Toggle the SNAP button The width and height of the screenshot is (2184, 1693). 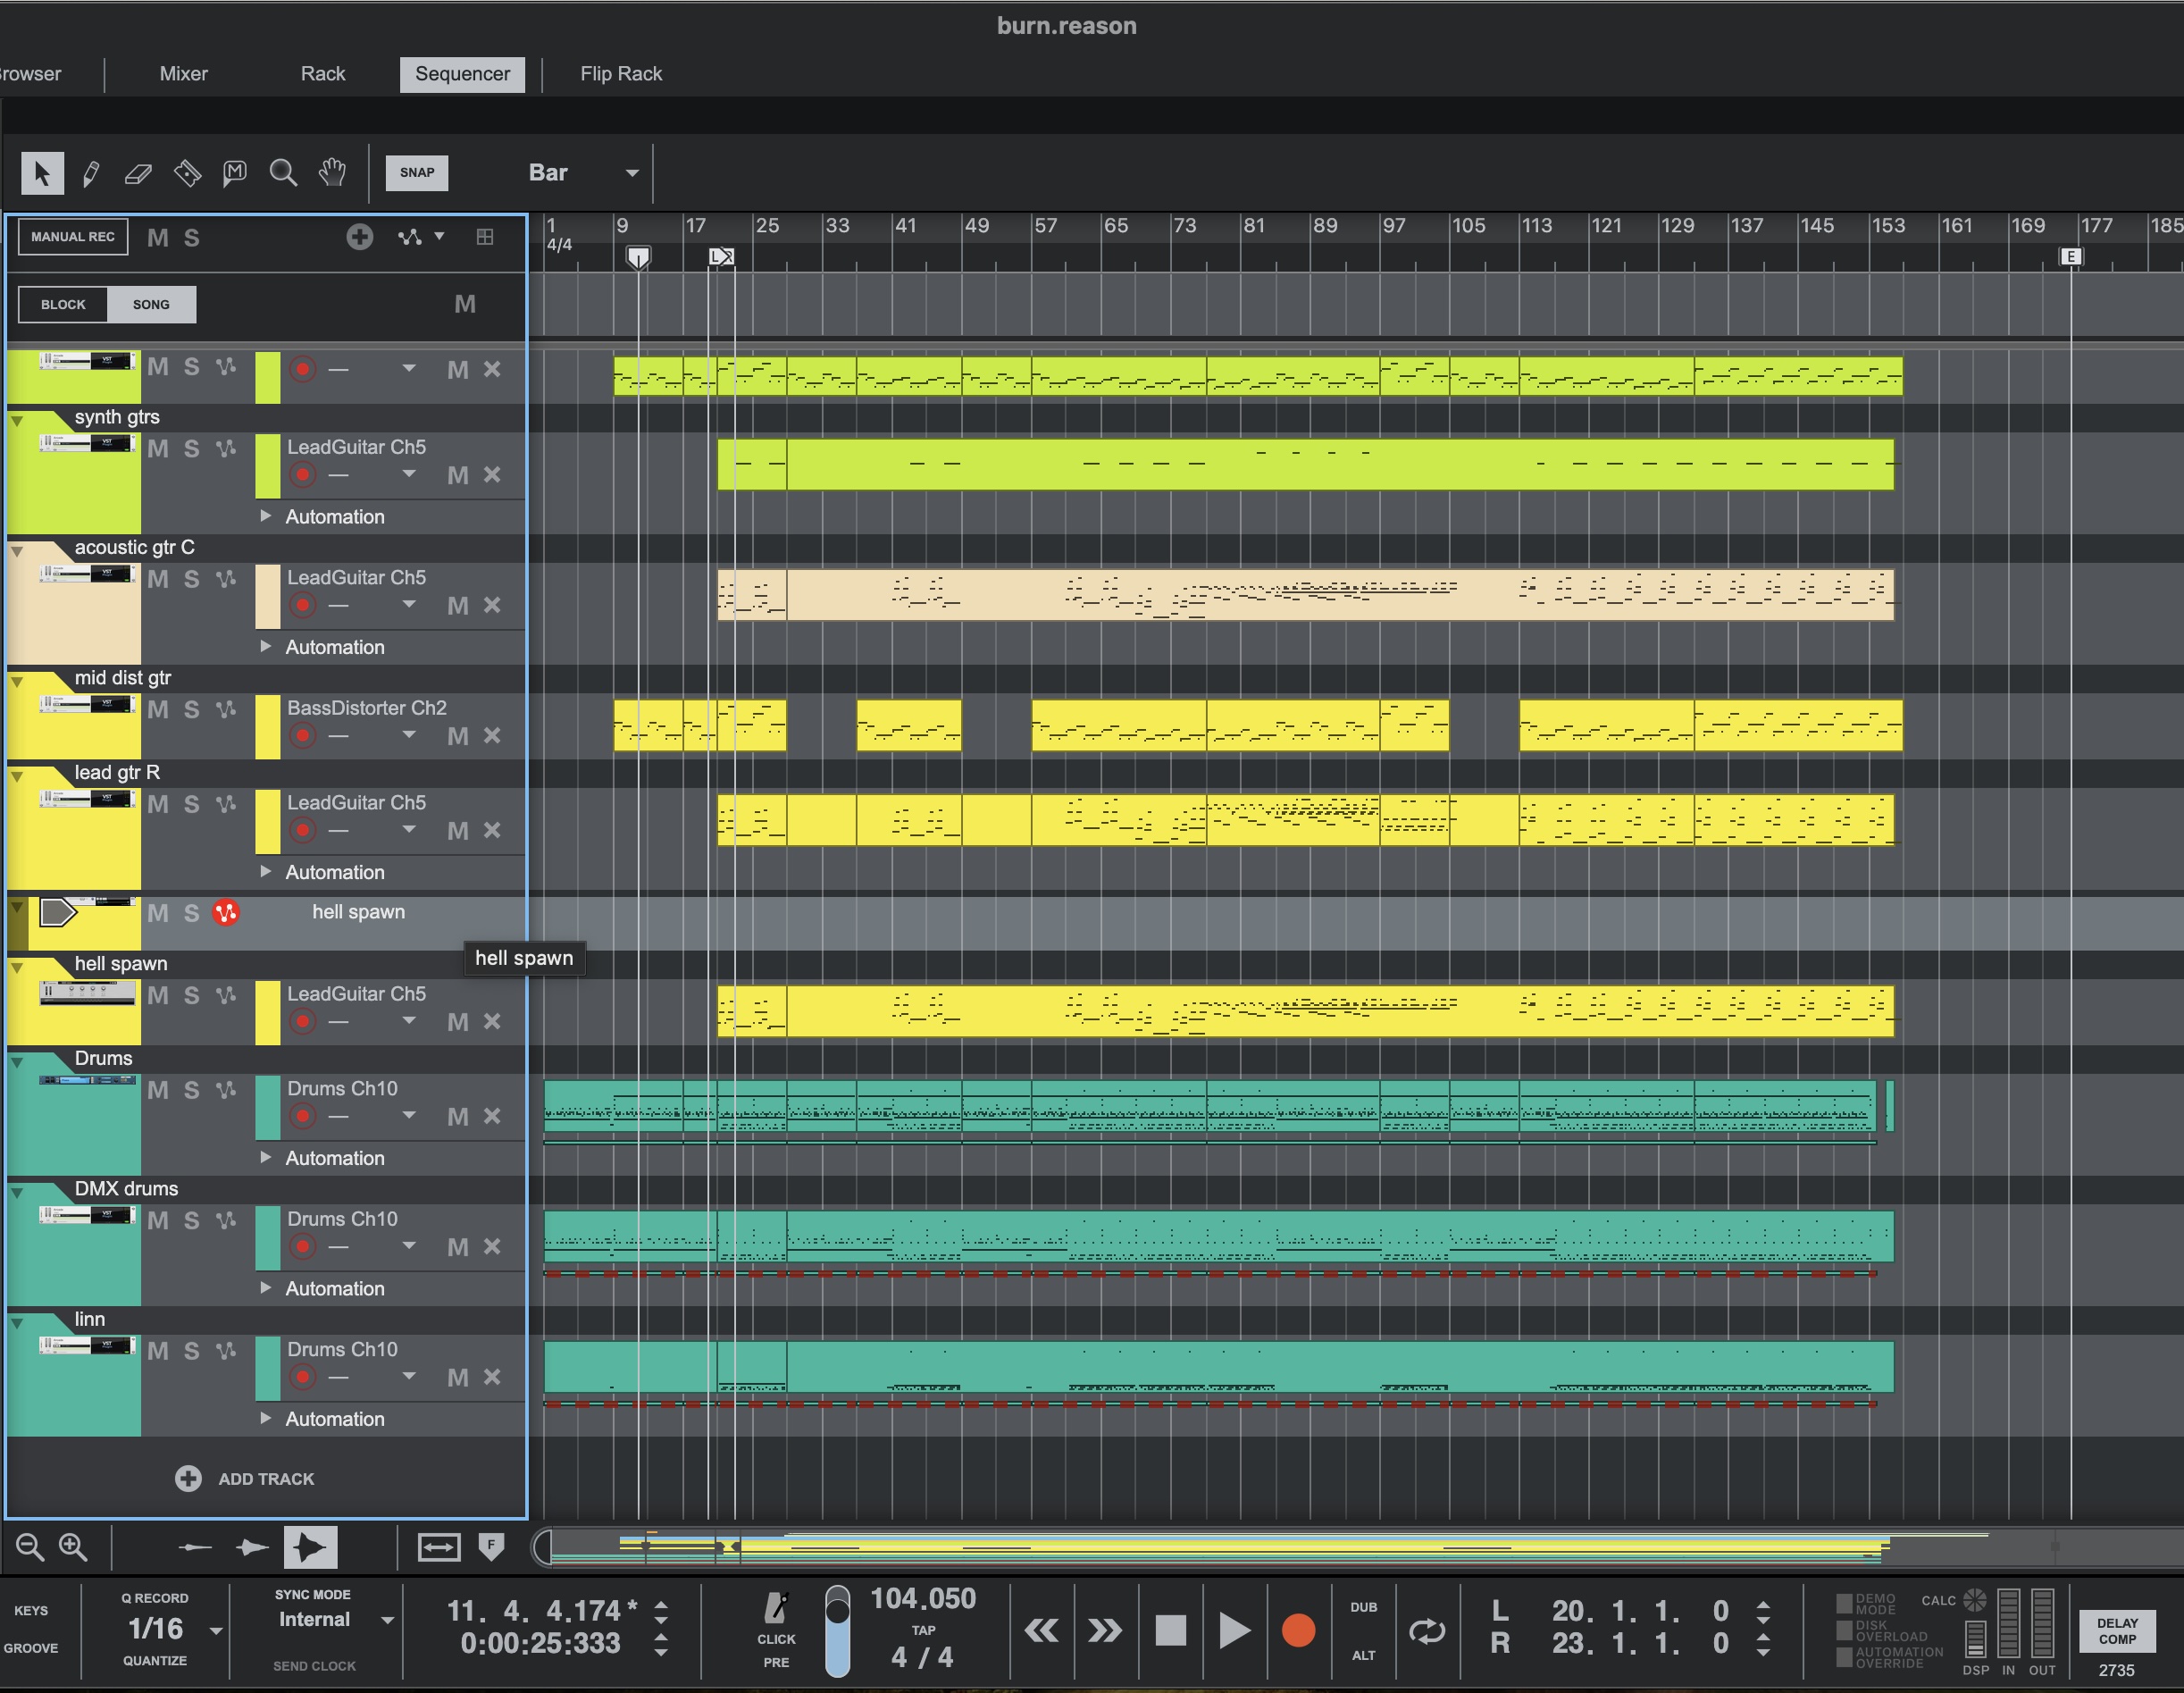(417, 173)
